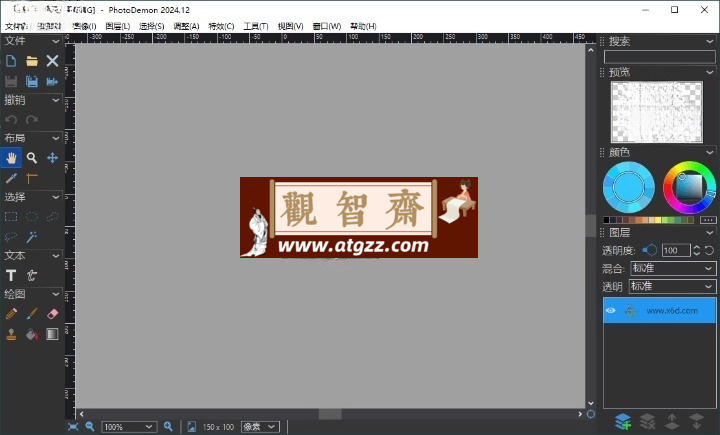The height and width of the screenshot is (435, 720).
Task: Move layer up with the up arrow icon
Action: click(672, 421)
